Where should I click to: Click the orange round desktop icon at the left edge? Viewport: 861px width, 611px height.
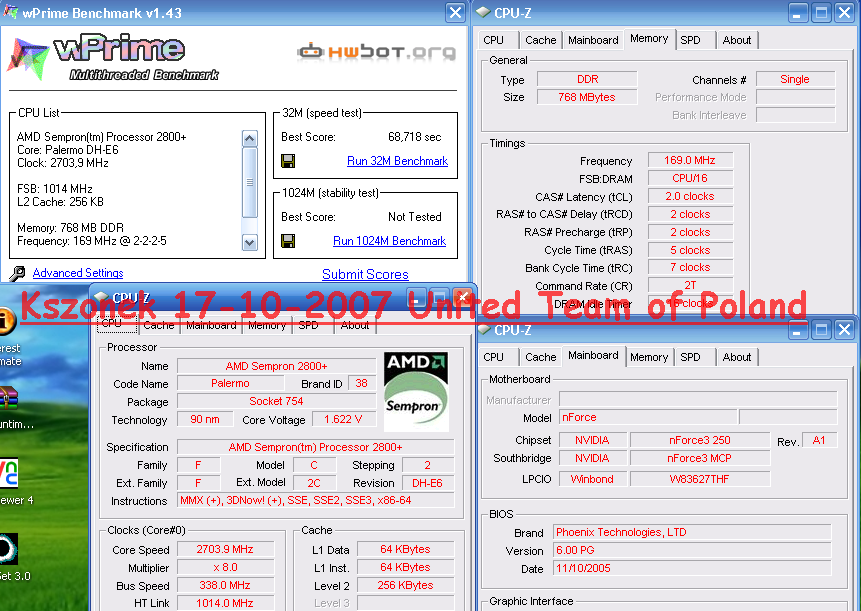pos(8,321)
